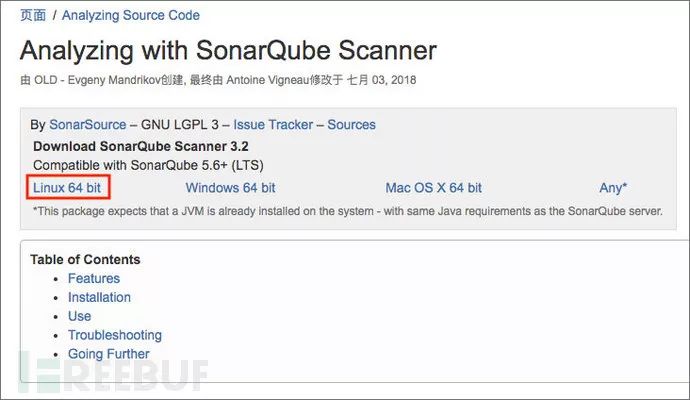Open the Going Further section
Screen dimensions: 690x400
[x=108, y=354]
